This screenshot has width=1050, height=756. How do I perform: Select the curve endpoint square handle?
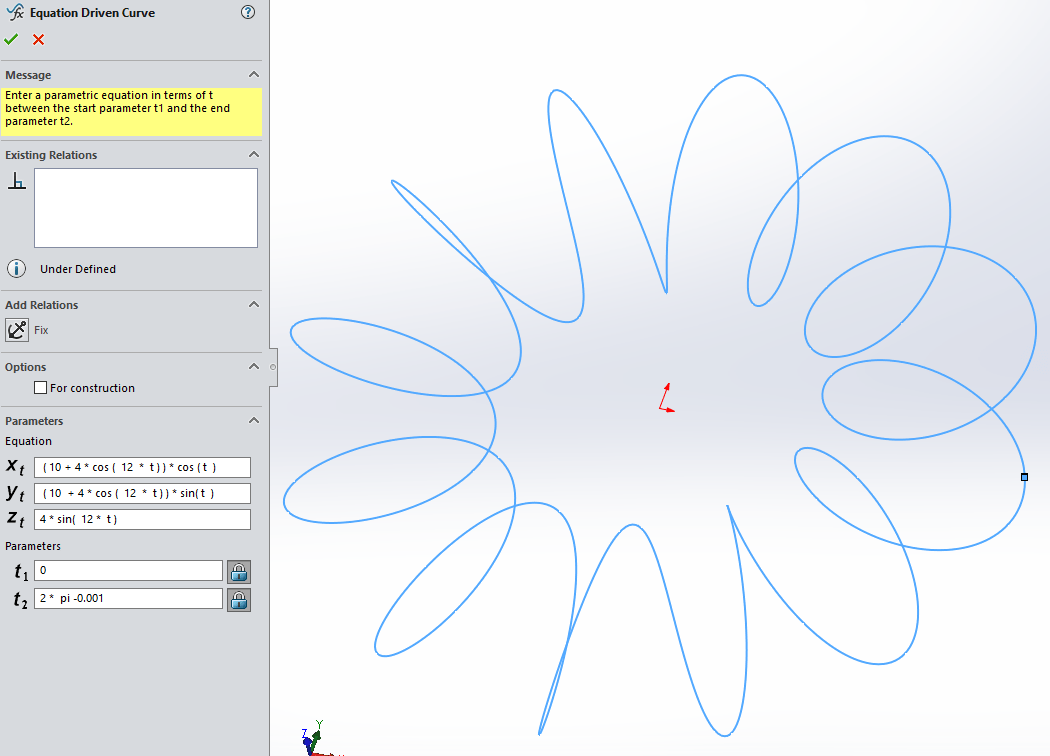click(x=1025, y=477)
